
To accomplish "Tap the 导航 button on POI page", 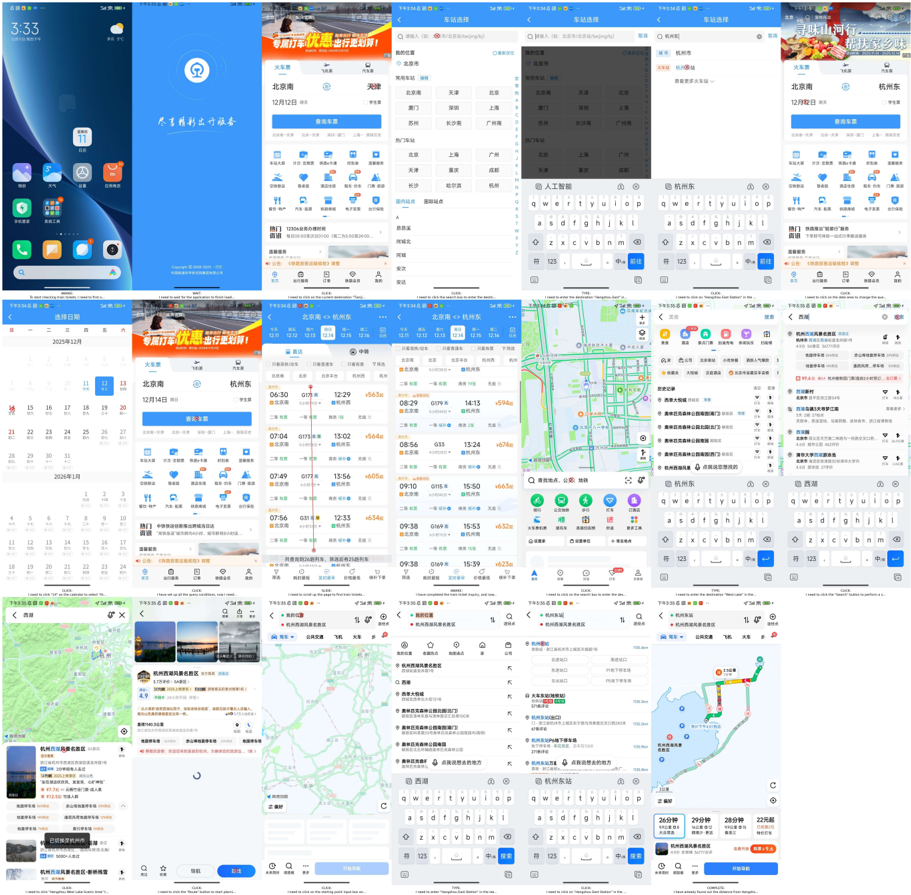I will coord(196,871).
